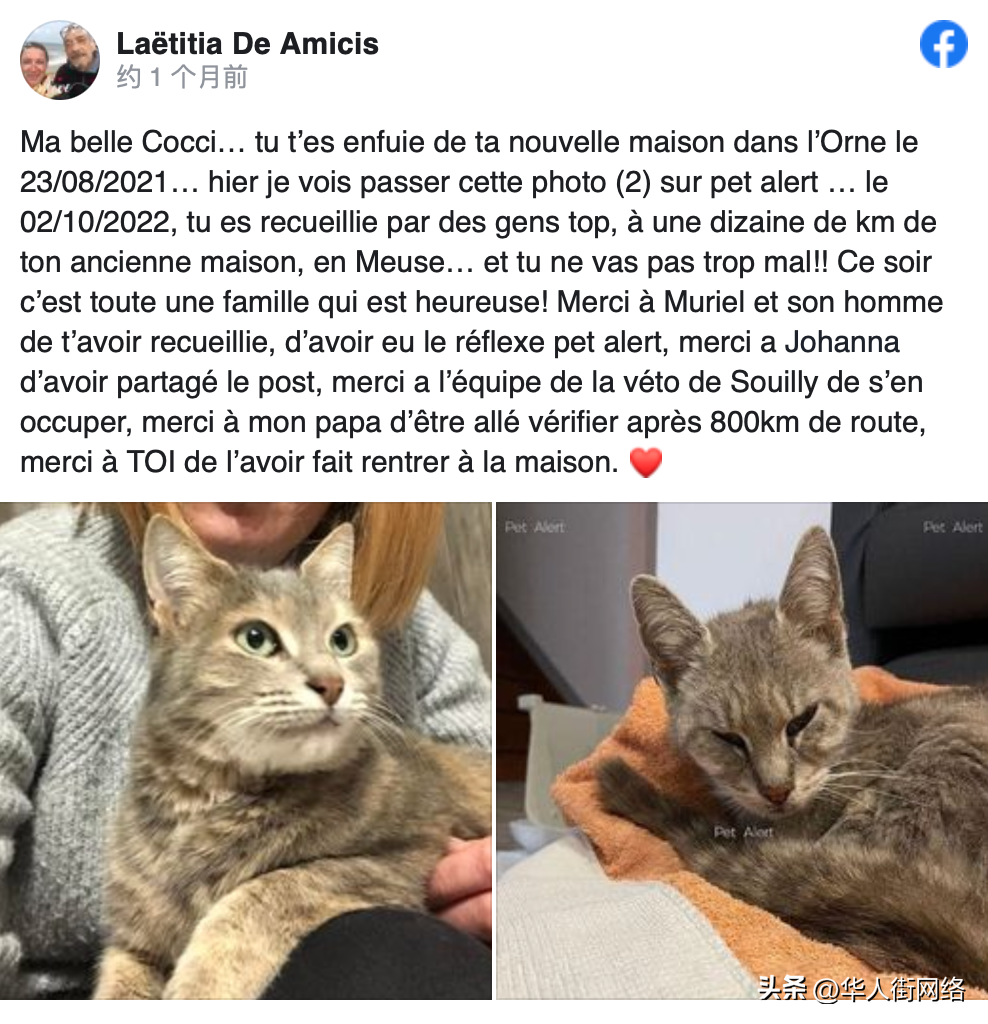Click the Facebook logo icon
Viewport: 988px width, 1024px height.
pos(944,44)
